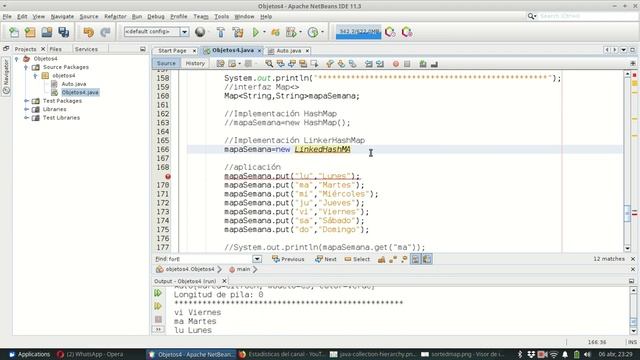This screenshot has height=360, width=640.
Task: Click the Uncomment editor toolbar icon
Action: [434, 64]
